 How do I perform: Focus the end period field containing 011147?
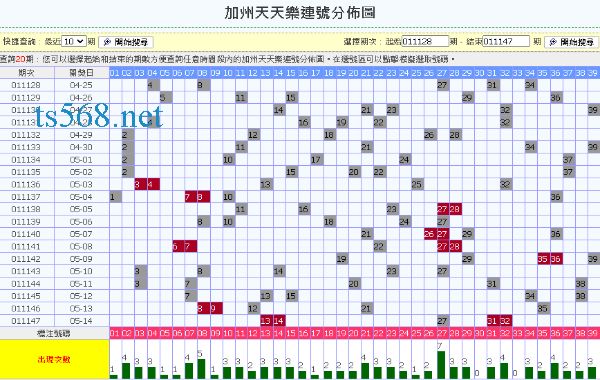(506, 41)
